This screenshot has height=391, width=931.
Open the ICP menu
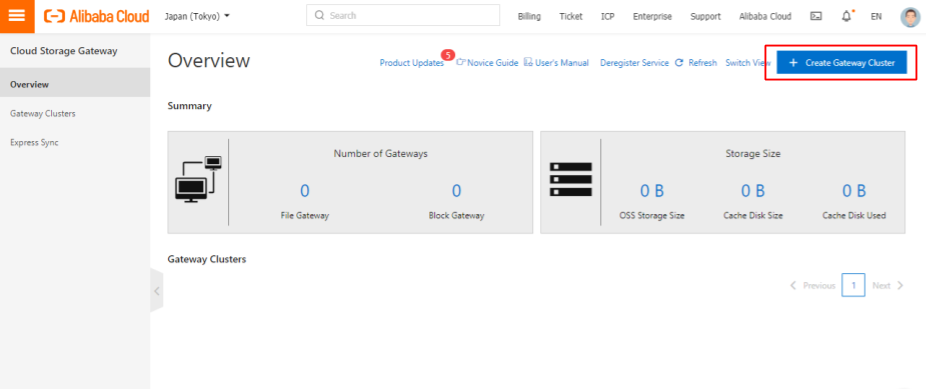click(607, 17)
